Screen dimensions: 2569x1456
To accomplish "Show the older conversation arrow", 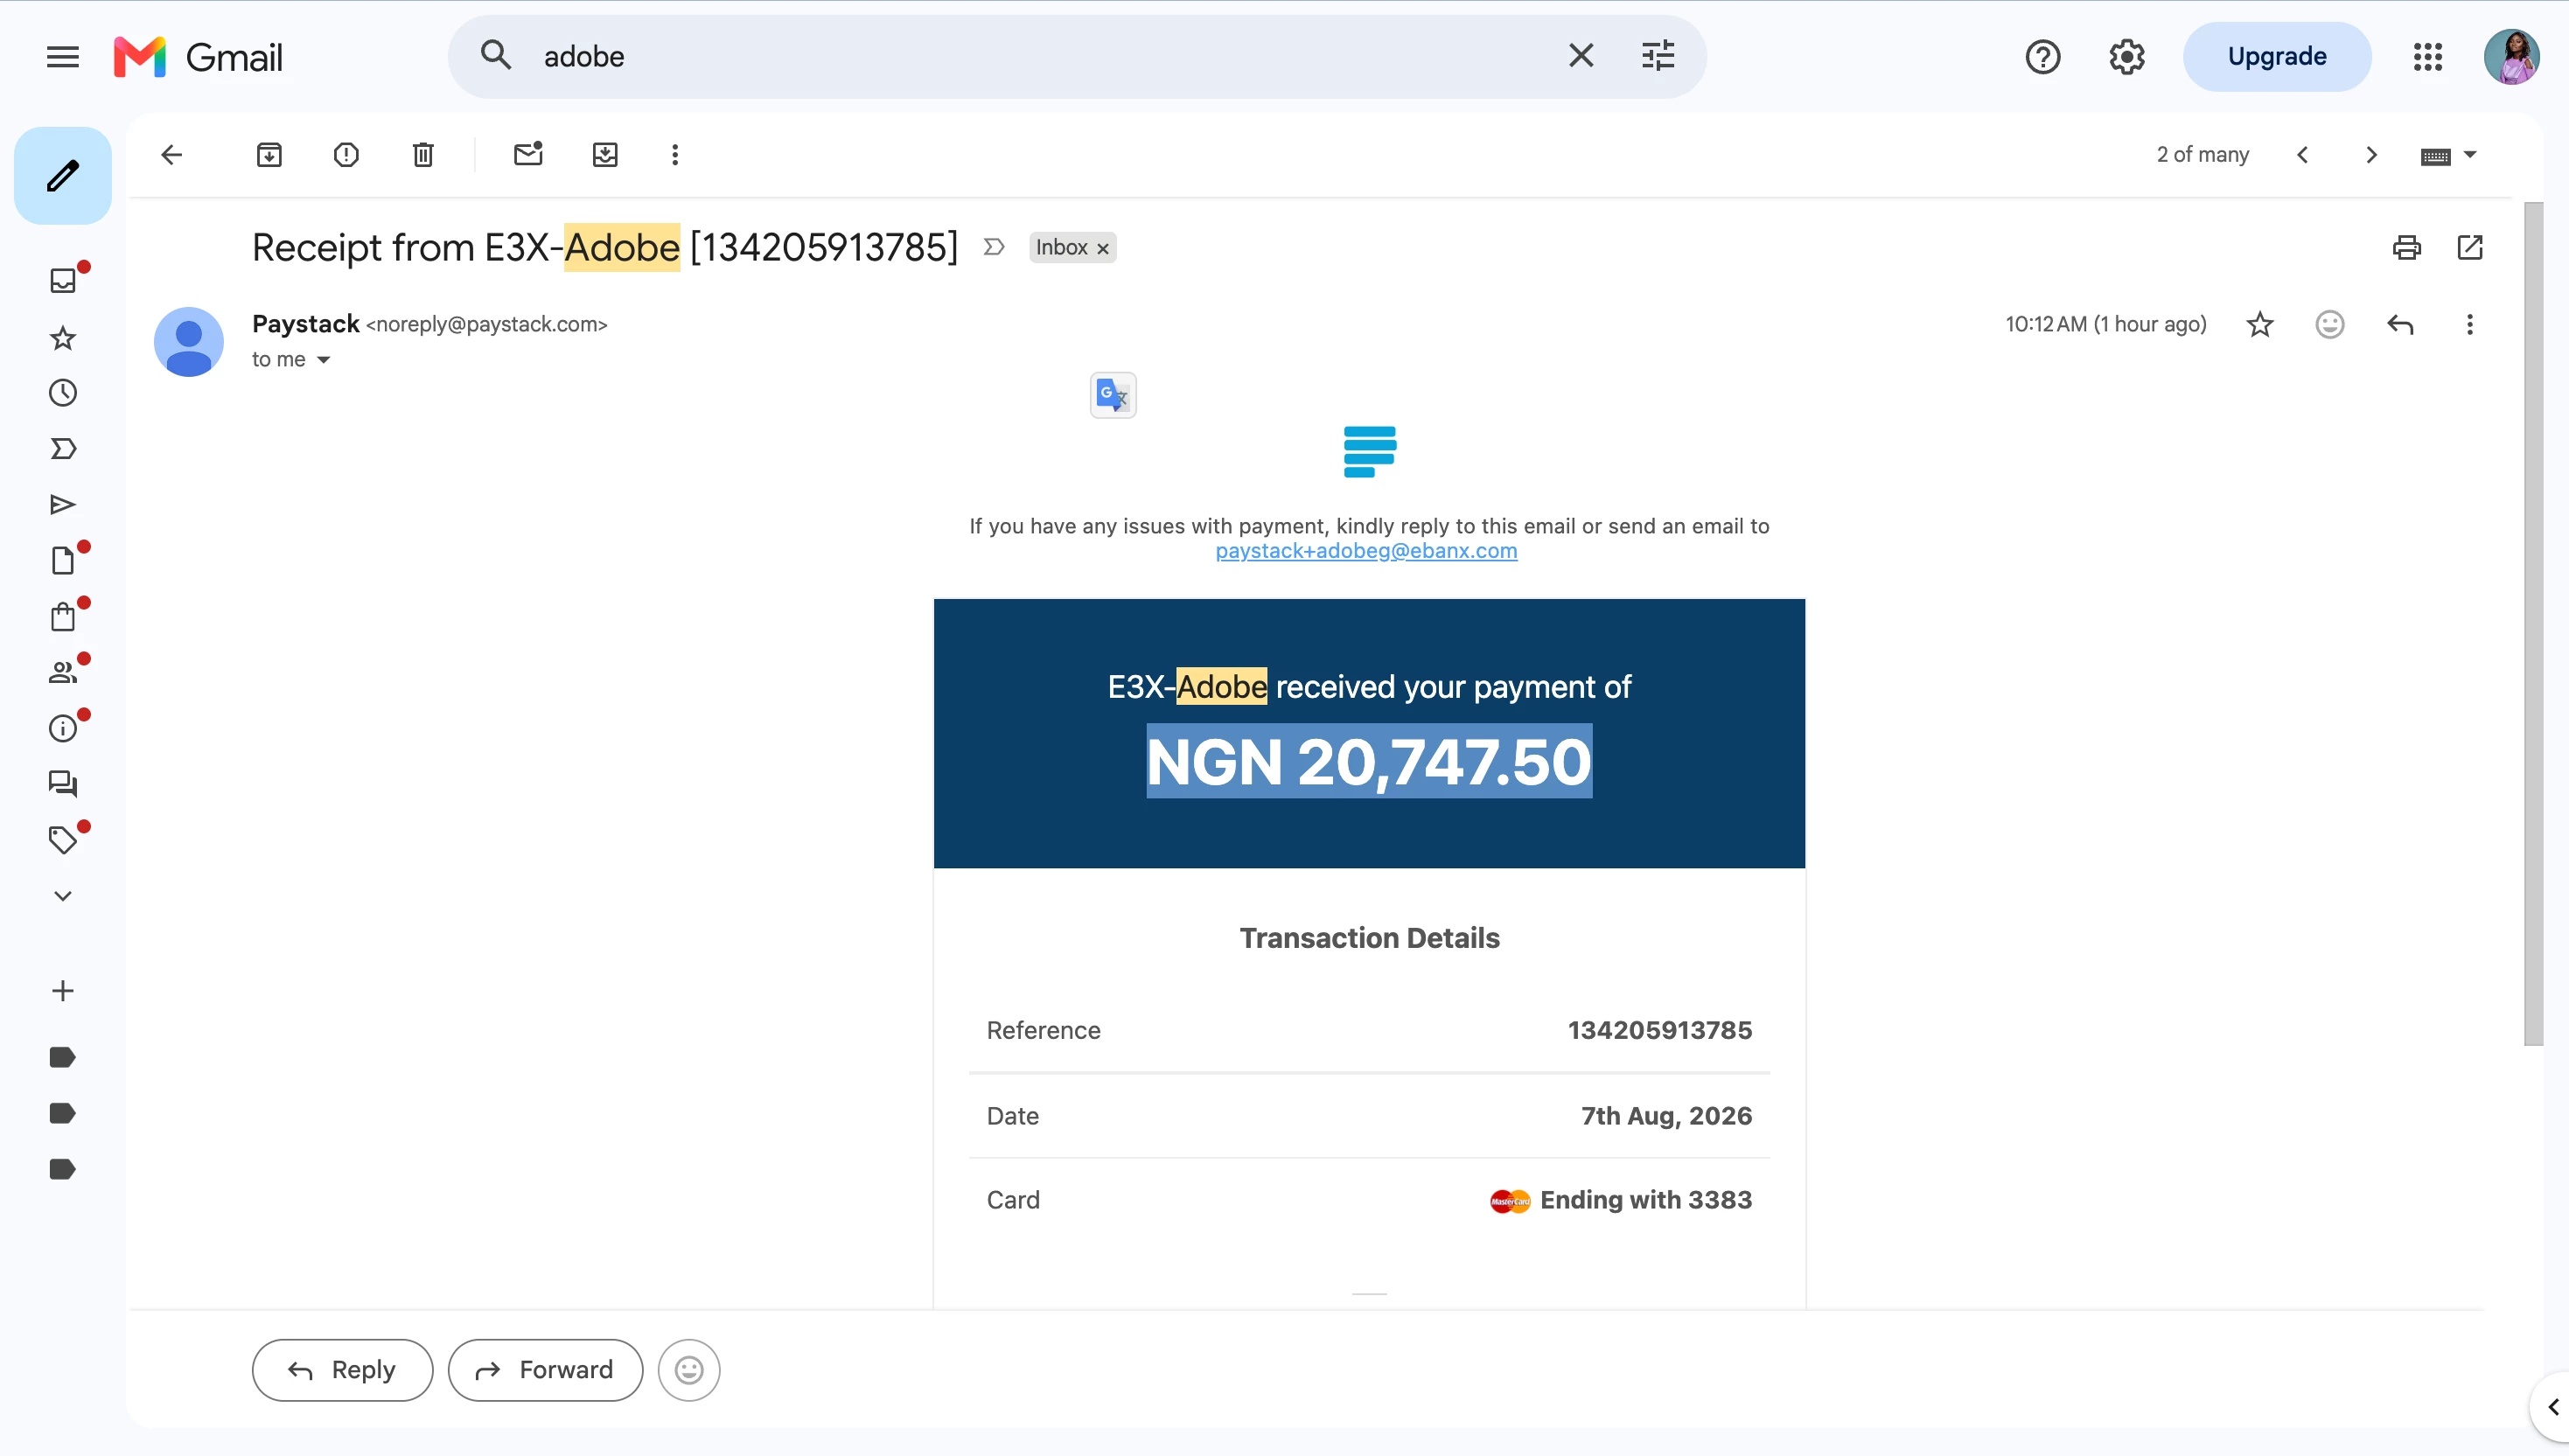I will point(2371,155).
